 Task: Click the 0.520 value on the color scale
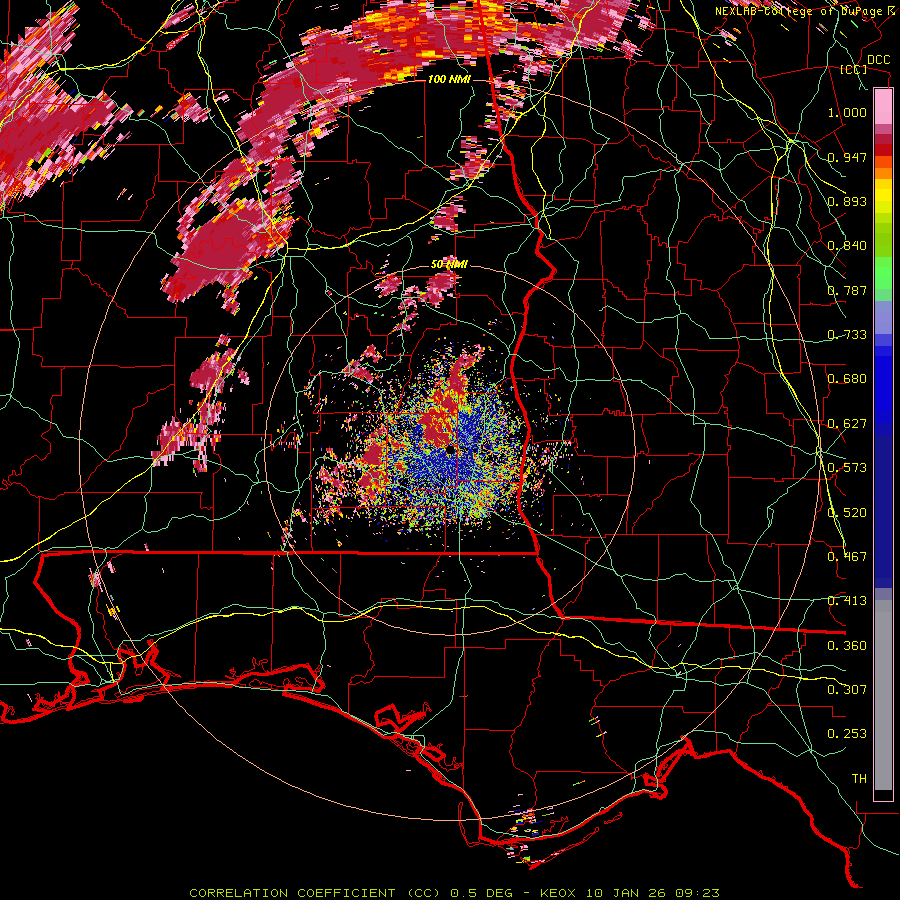click(x=847, y=513)
